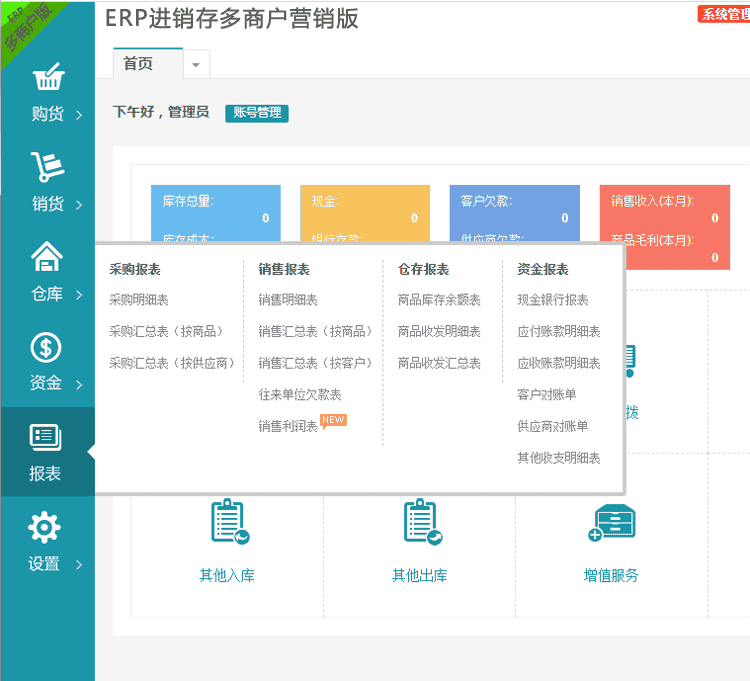Viewport: 750px width, 681px height.
Task: Click the red 系统管理 badge
Action: (724, 14)
